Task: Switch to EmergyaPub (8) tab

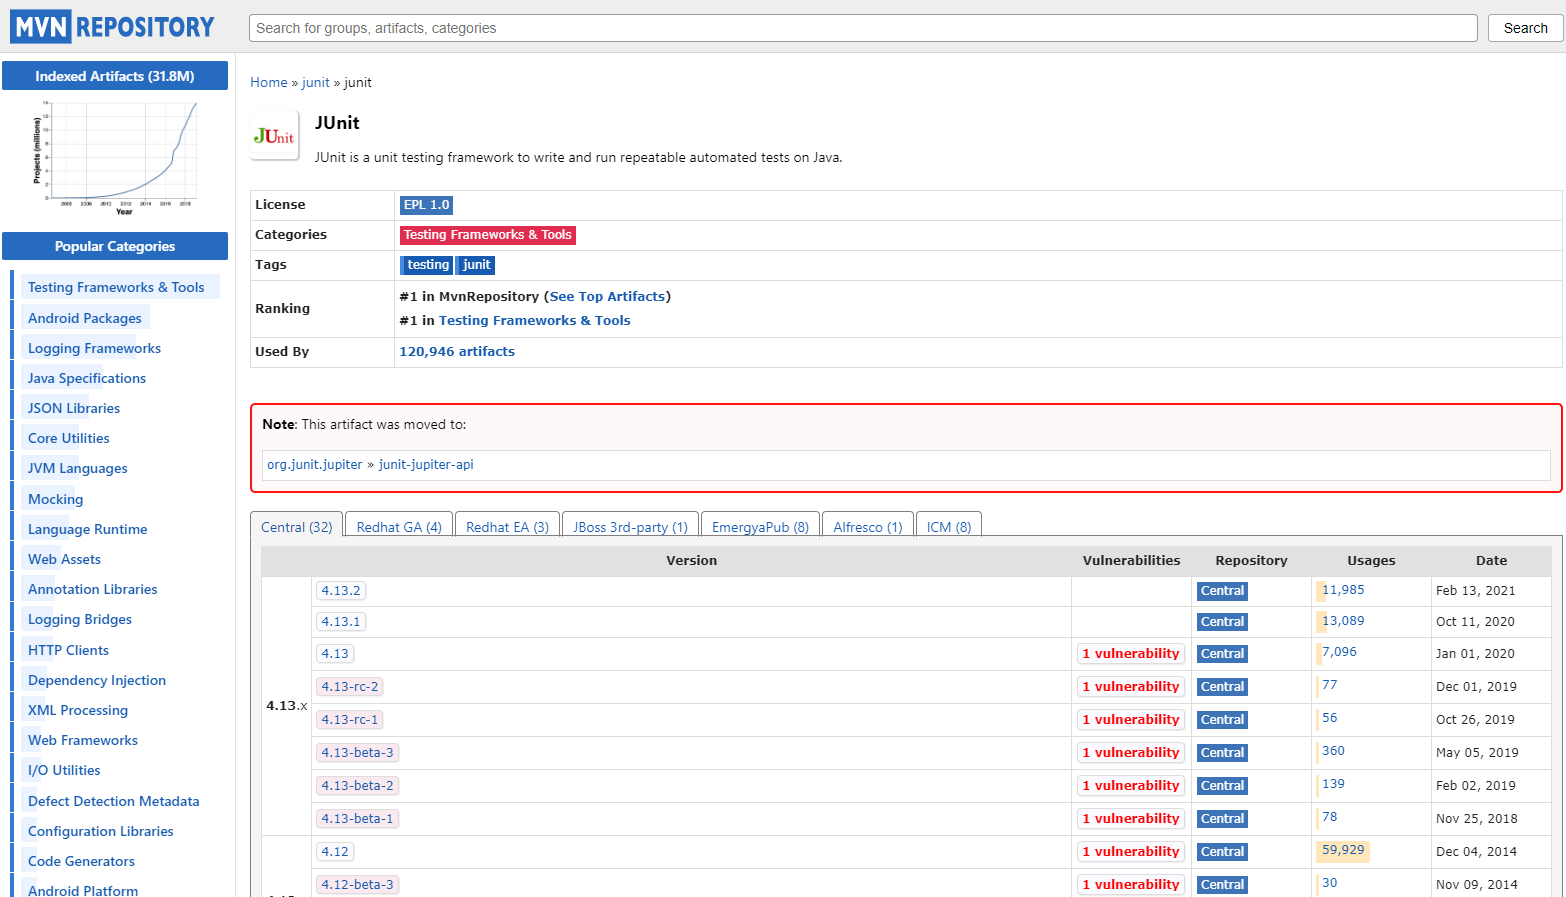Action: [760, 526]
